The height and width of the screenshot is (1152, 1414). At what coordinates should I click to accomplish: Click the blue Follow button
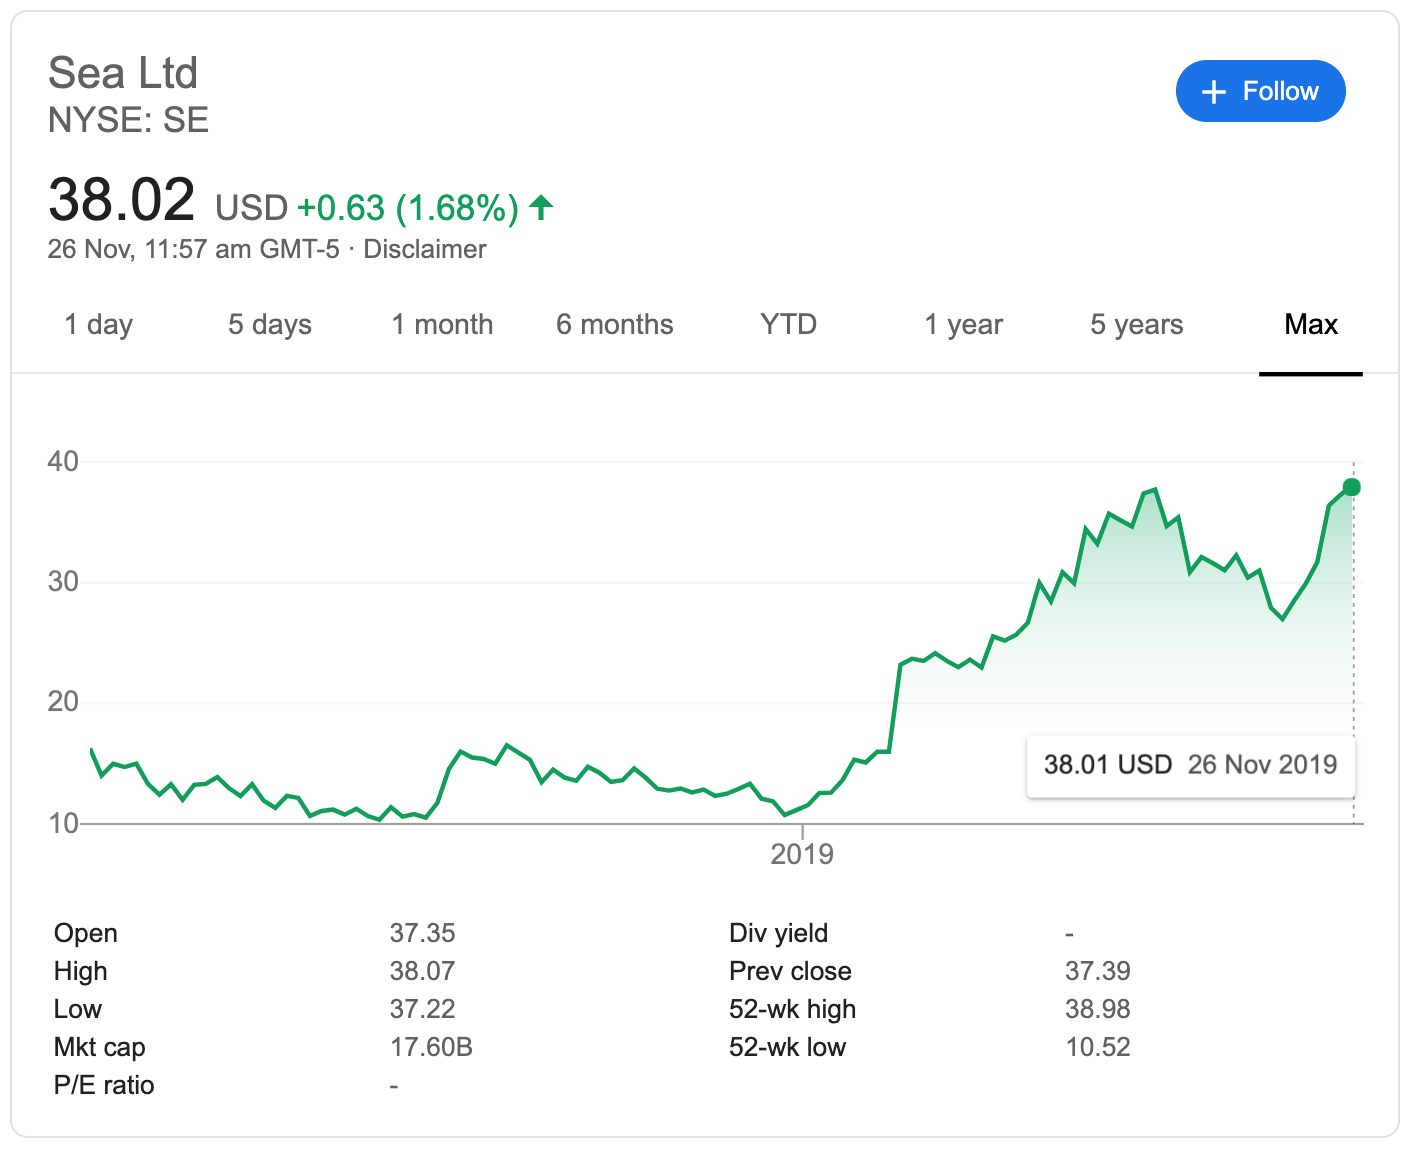[1260, 91]
